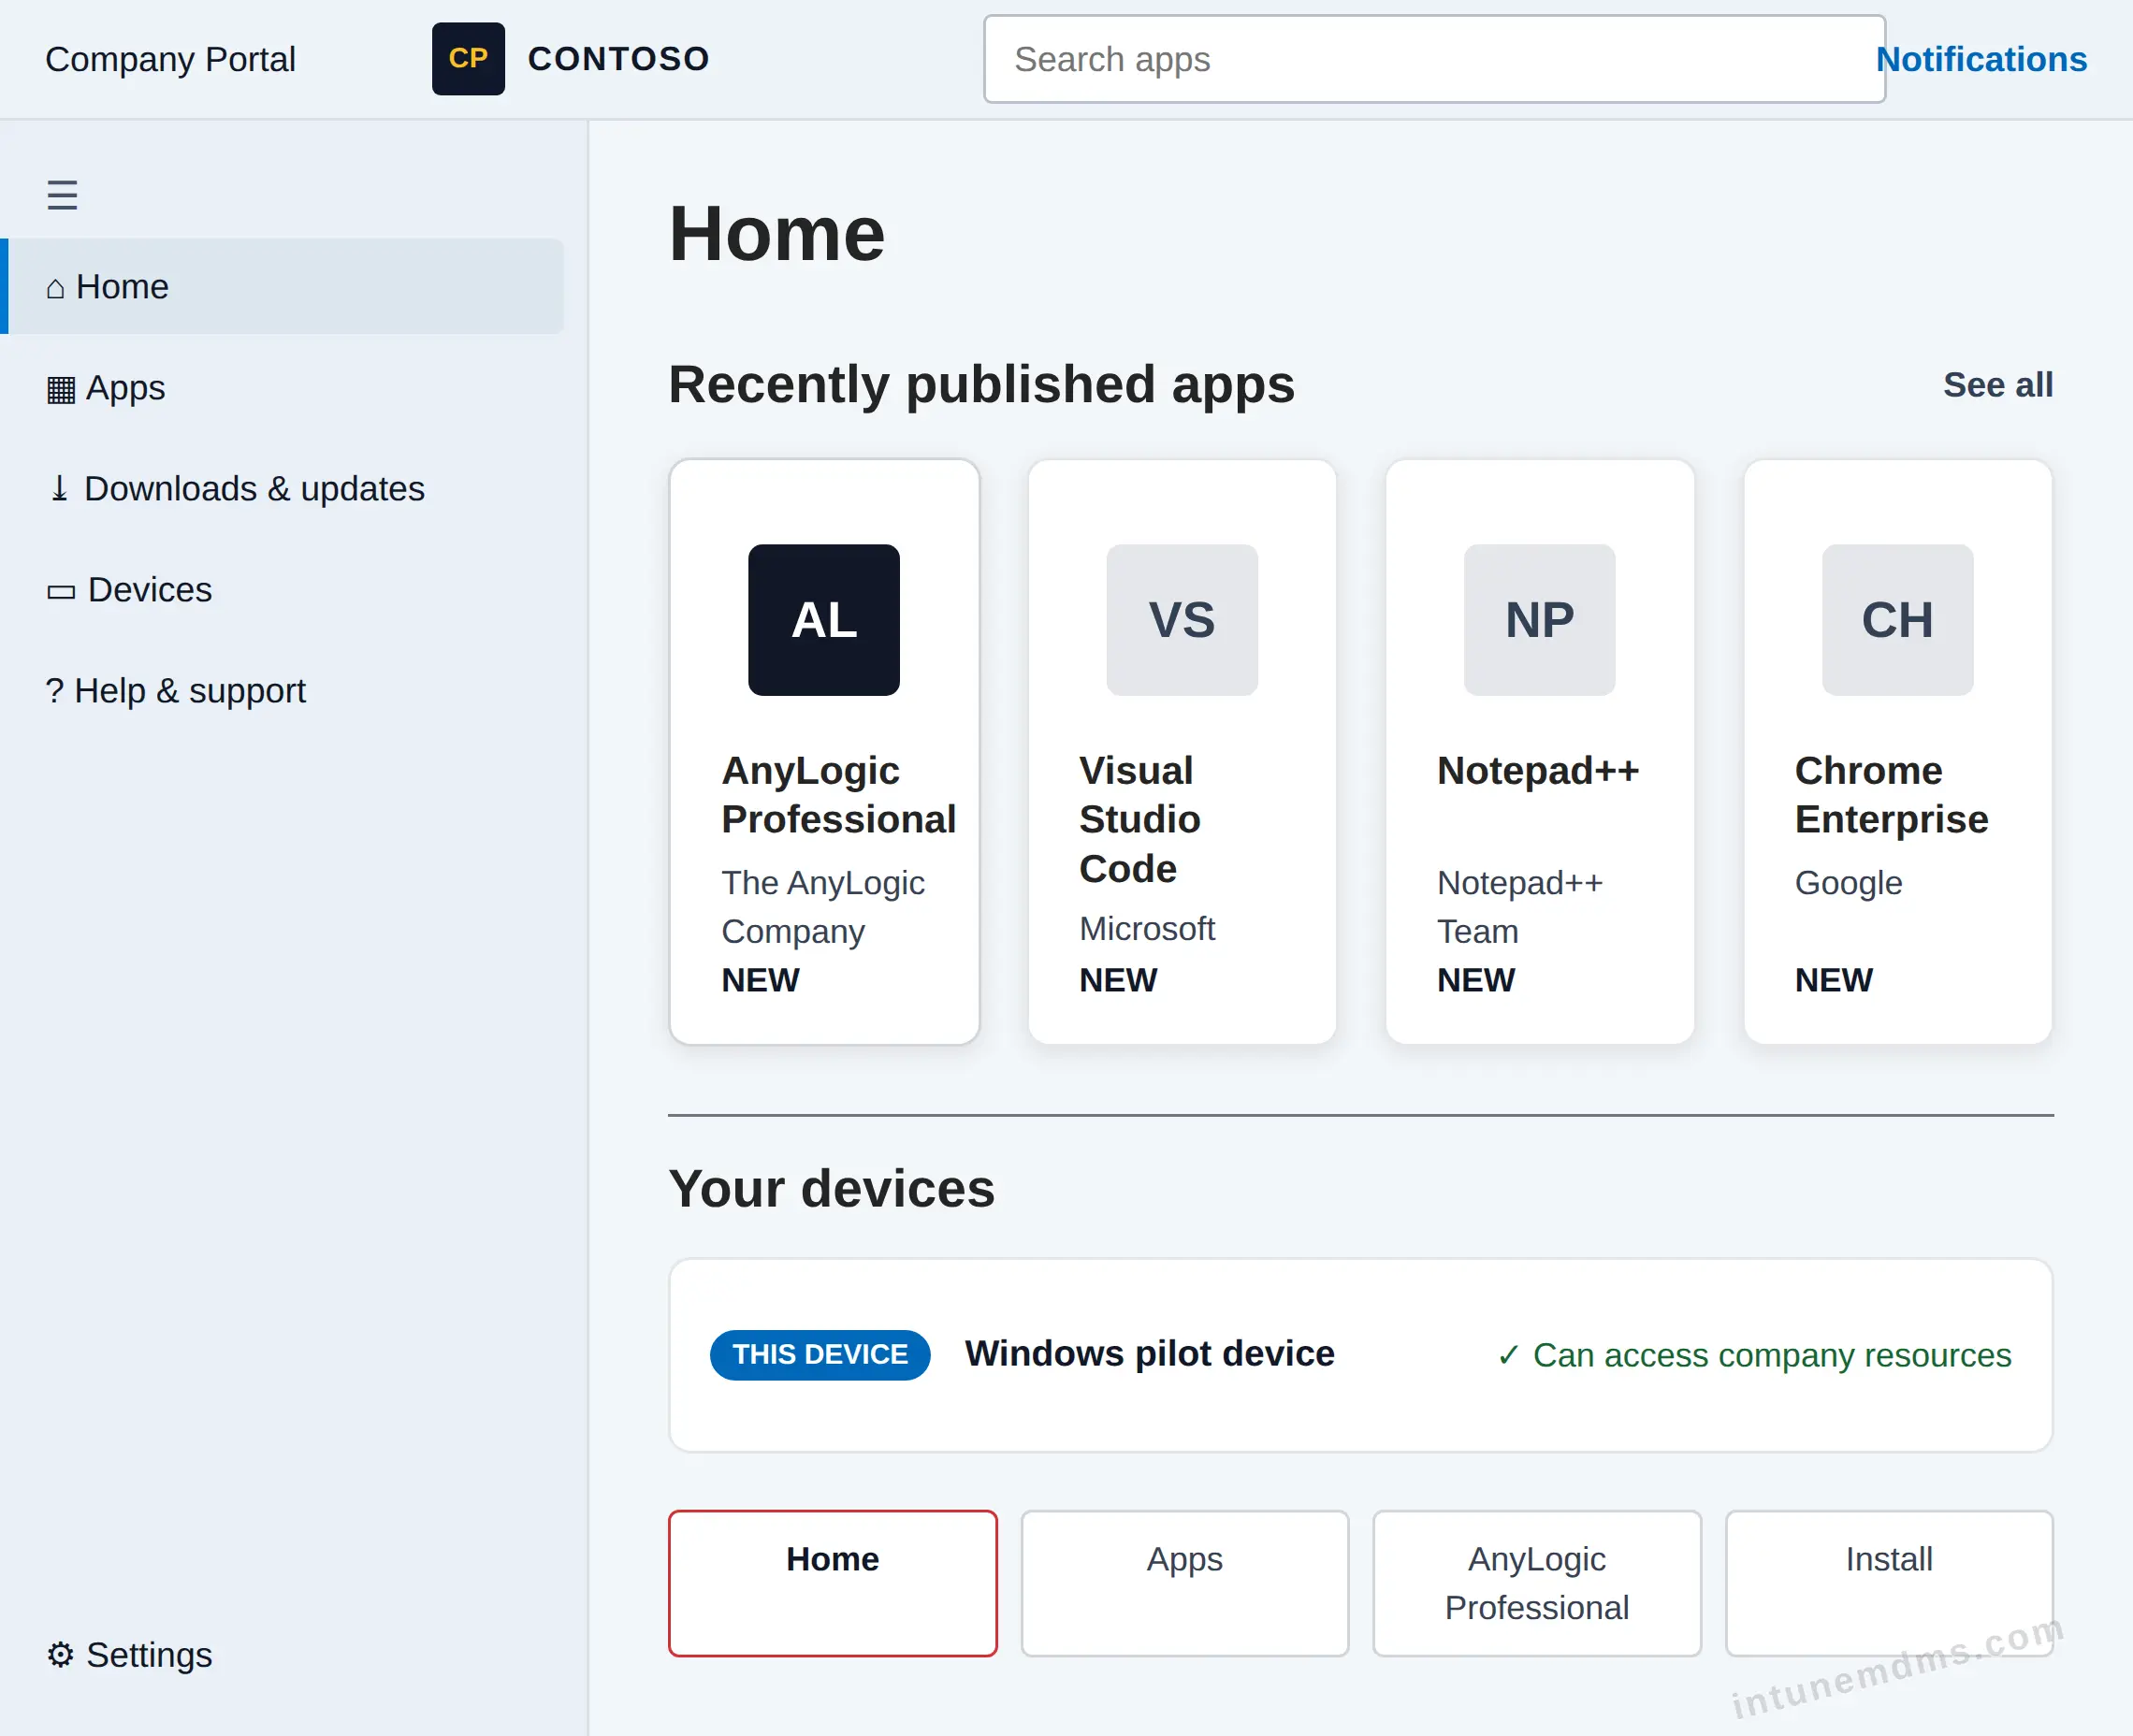
Task: Select the AL AnyLogic app icon
Action: pyautogui.click(x=823, y=620)
